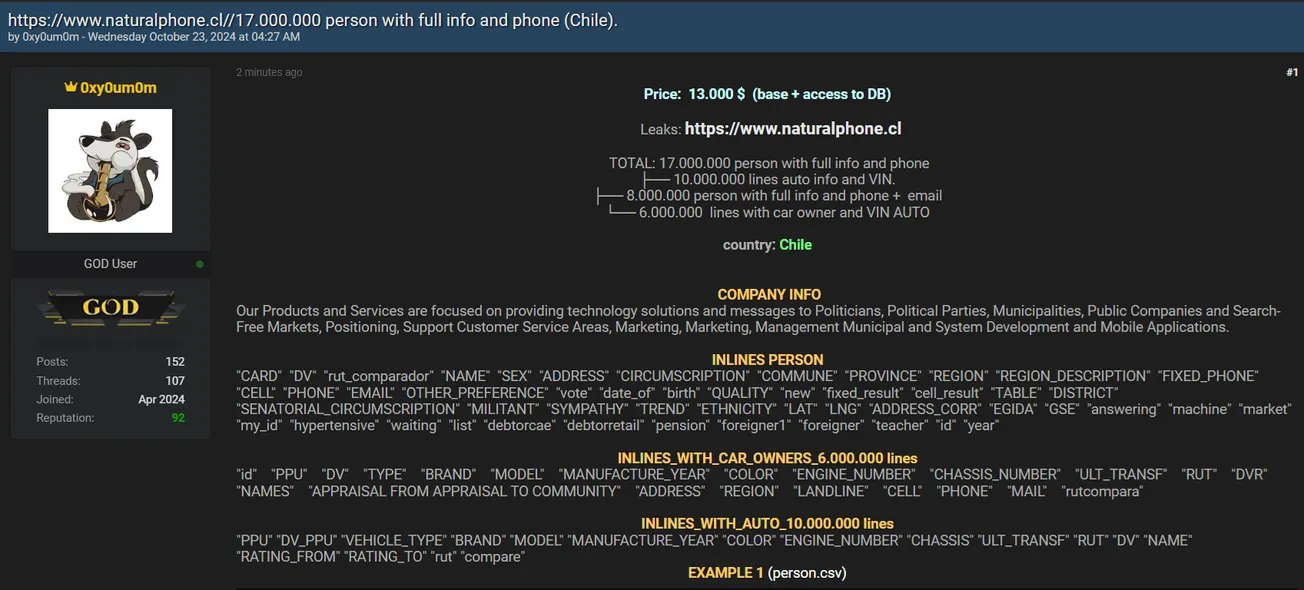Open the #1 post permalink
The width and height of the screenshot is (1304, 590).
1291,72
